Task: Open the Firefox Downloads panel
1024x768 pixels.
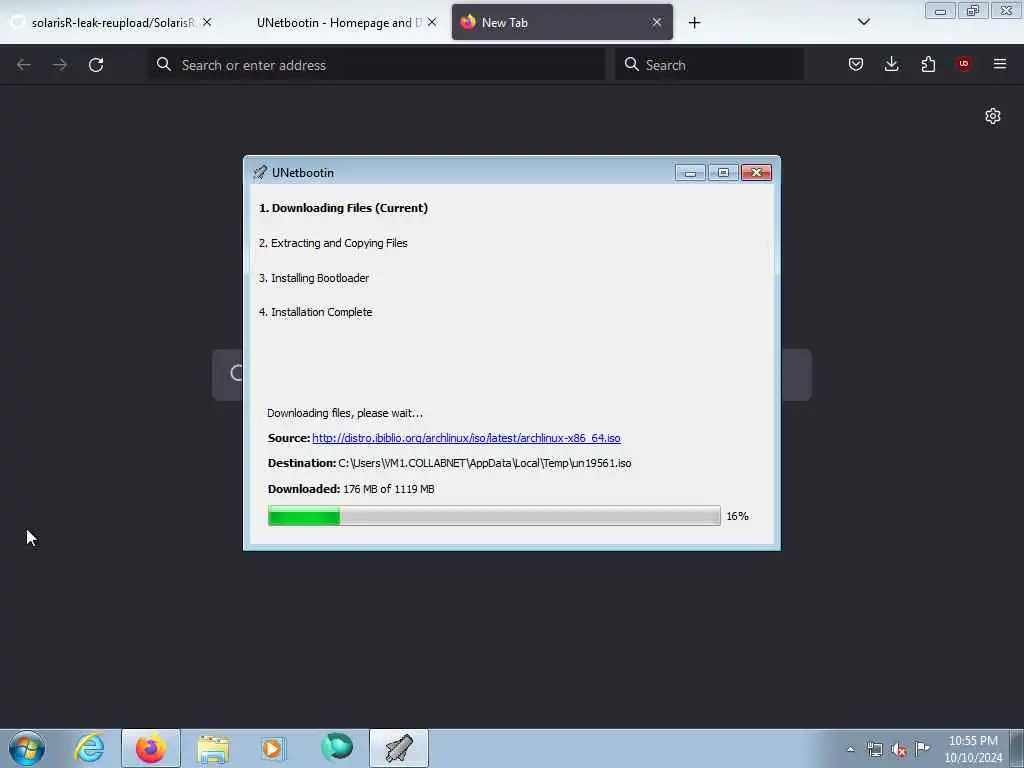Action: tap(891, 64)
